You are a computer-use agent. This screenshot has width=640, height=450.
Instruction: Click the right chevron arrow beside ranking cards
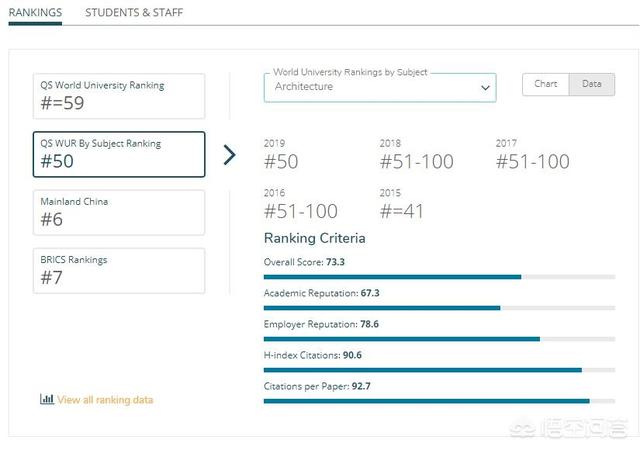click(x=230, y=155)
